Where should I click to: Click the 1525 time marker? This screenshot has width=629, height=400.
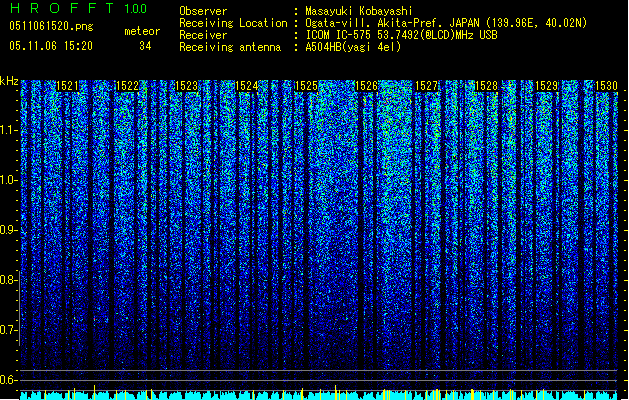(306, 86)
